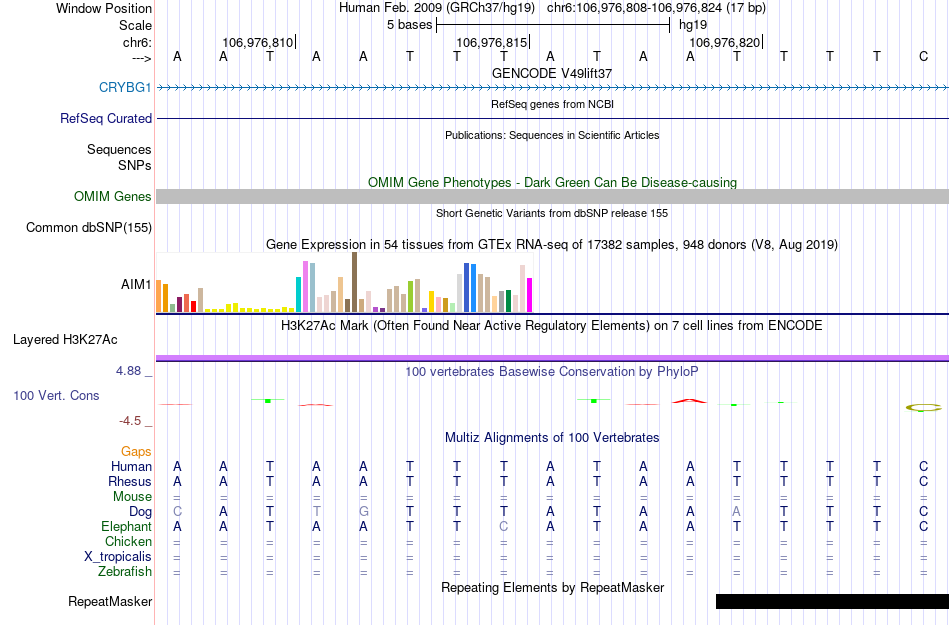The image size is (950, 625).
Task: Open the RefSeq Curated track label
Action: point(105,119)
